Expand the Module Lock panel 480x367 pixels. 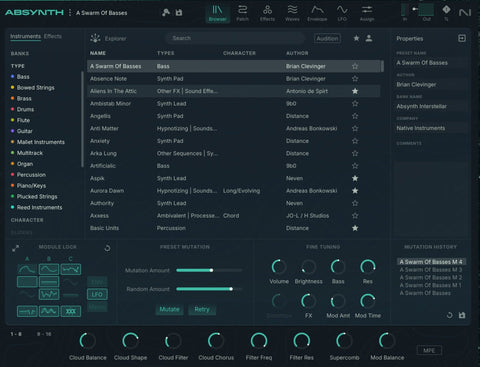tap(15, 248)
